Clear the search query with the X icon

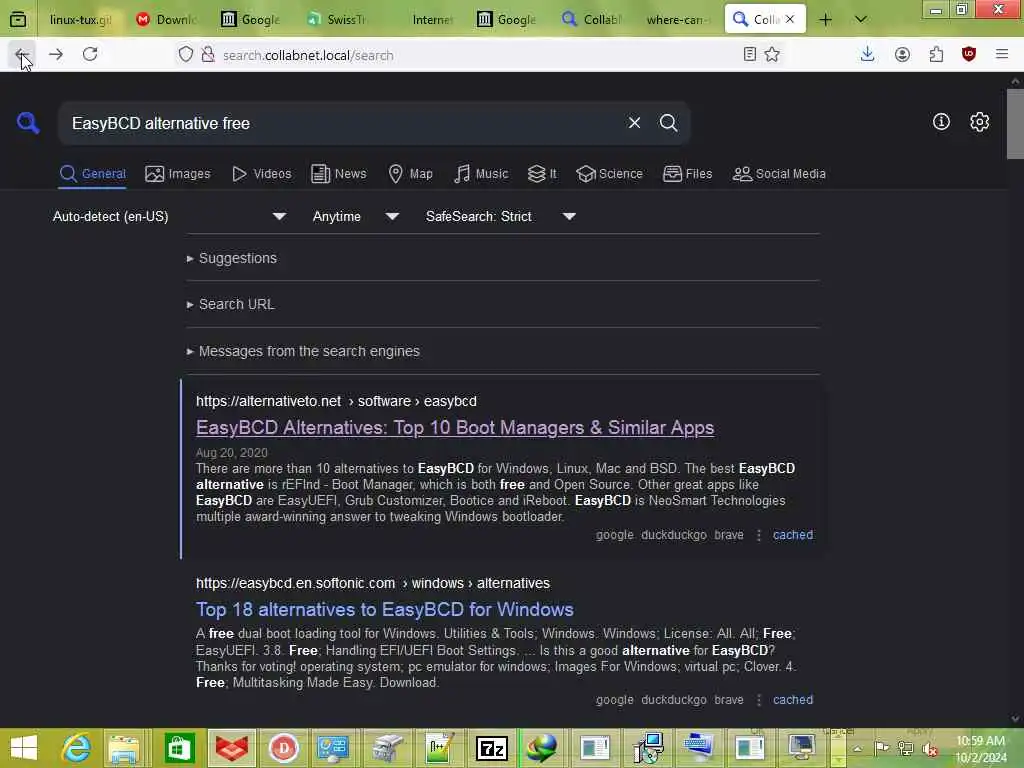coord(634,123)
